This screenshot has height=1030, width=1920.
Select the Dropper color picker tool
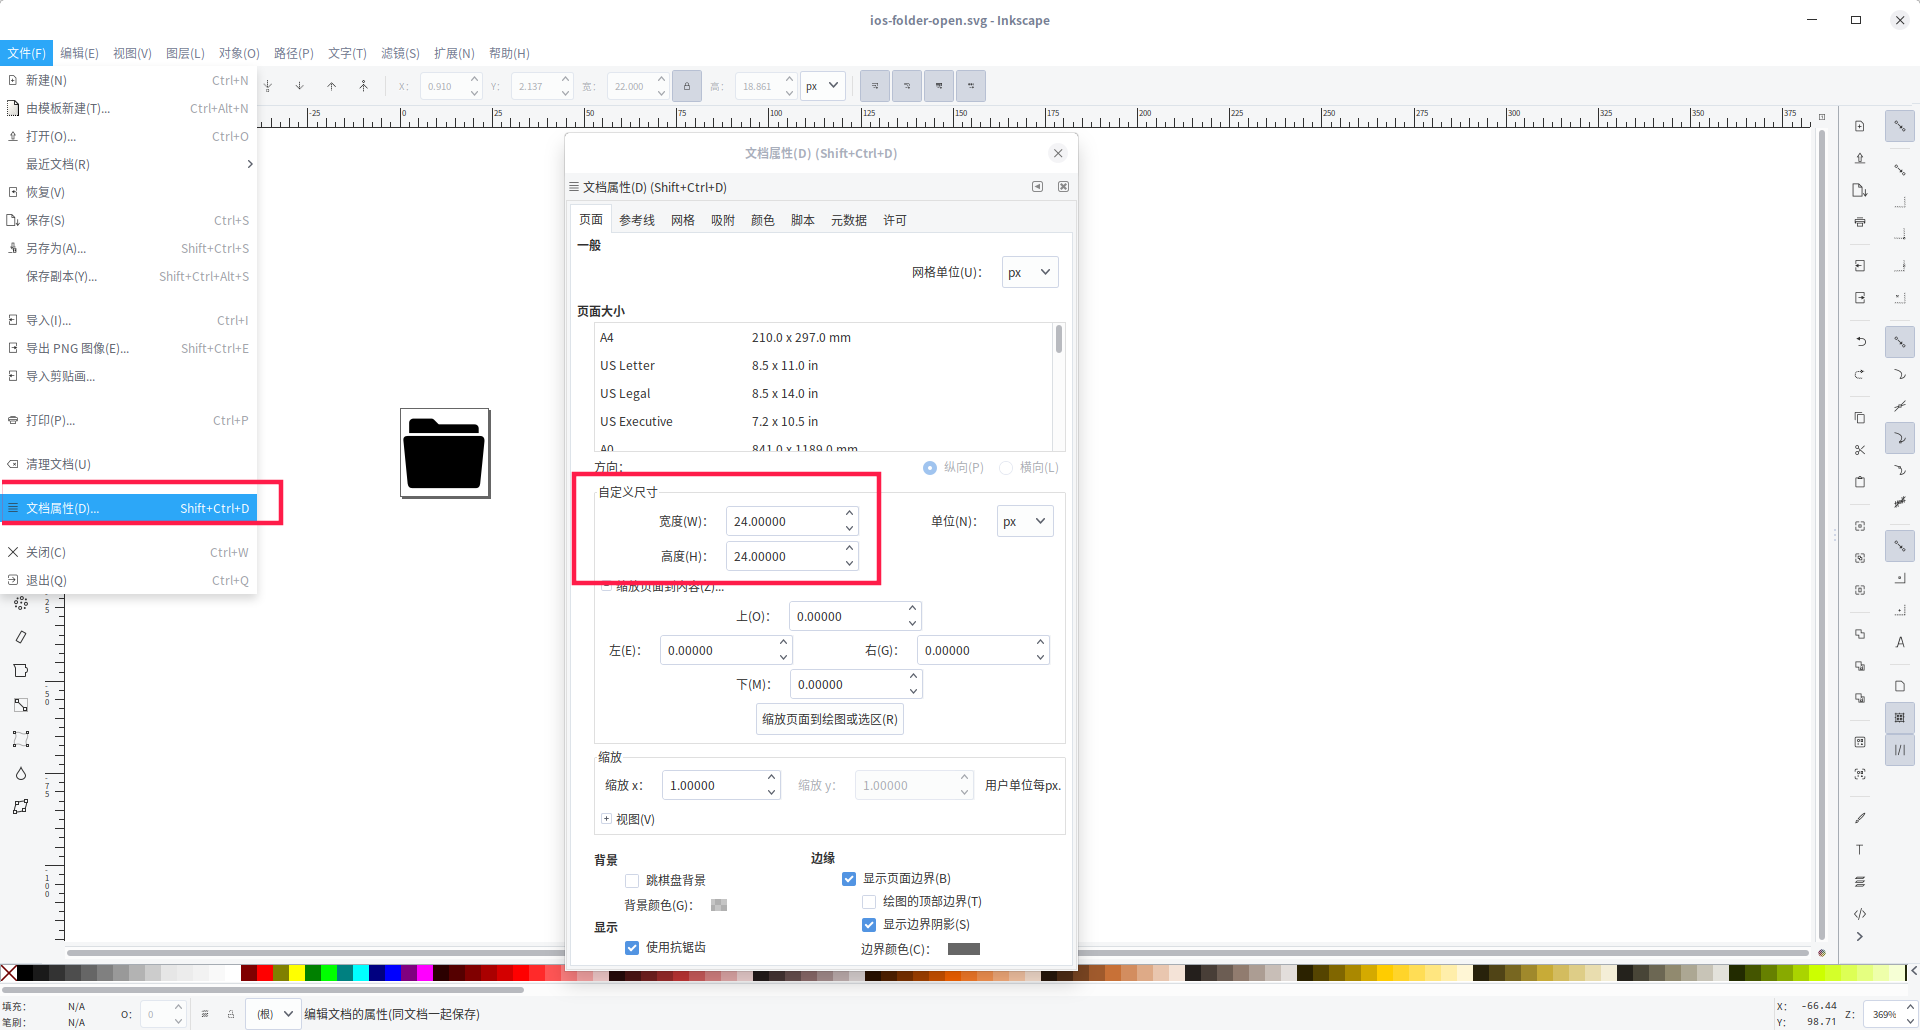pos(21,773)
